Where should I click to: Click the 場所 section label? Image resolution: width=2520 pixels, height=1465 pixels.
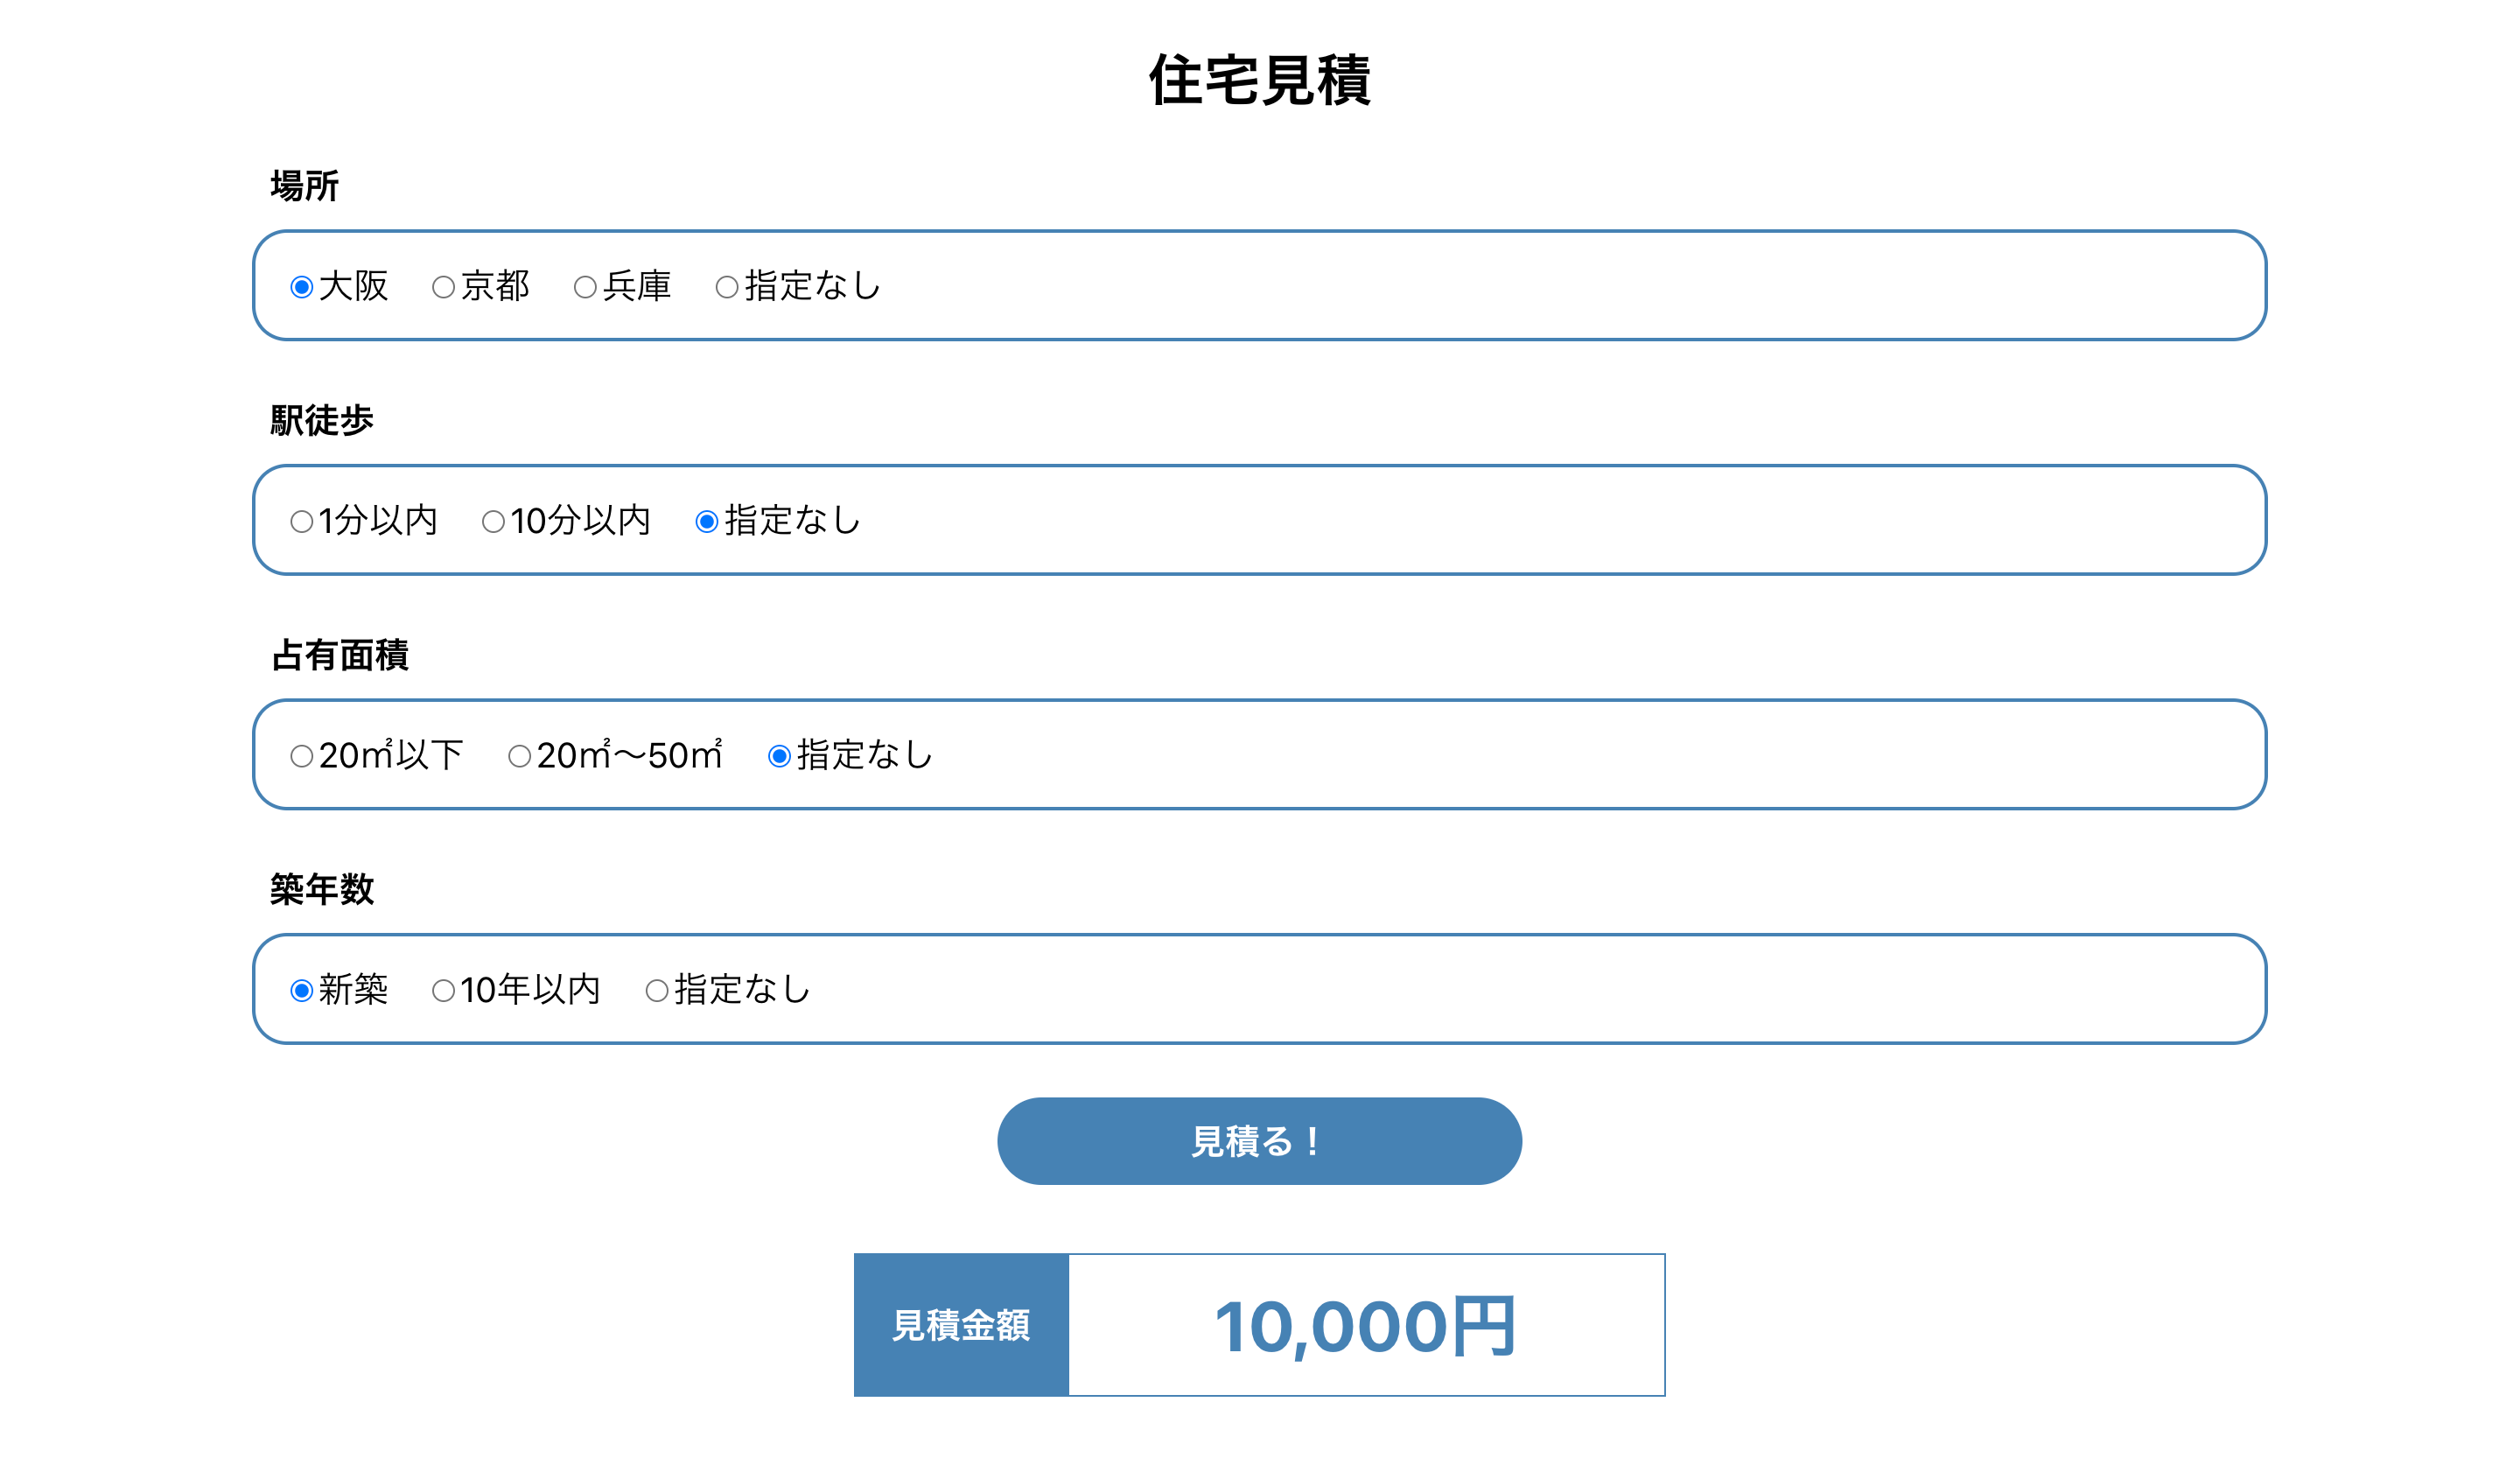(305, 186)
